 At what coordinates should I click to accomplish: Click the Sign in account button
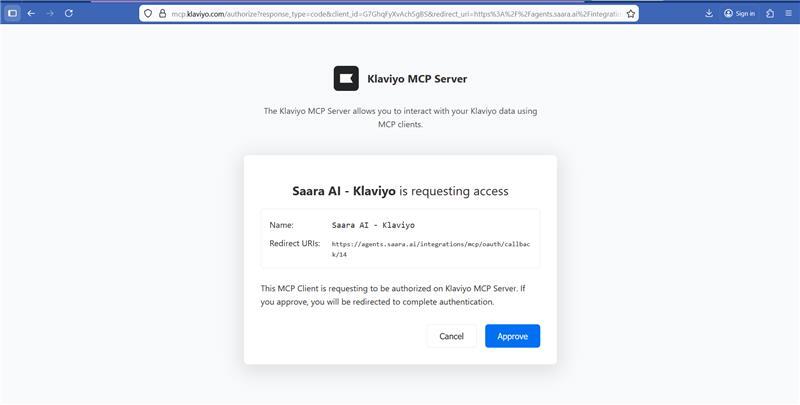coord(739,13)
